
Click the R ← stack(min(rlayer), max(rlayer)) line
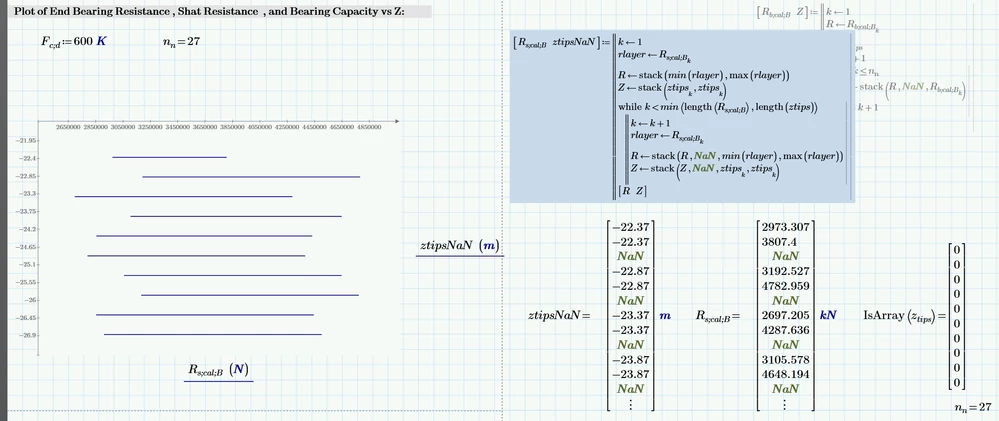[x=703, y=75]
